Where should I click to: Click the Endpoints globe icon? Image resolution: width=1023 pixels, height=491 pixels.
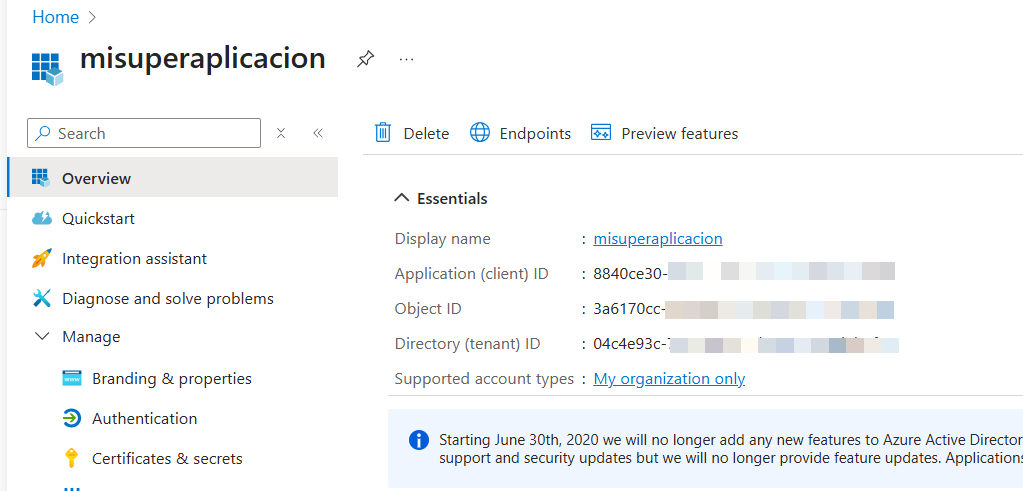pyautogui.click(x=480, y=133)
